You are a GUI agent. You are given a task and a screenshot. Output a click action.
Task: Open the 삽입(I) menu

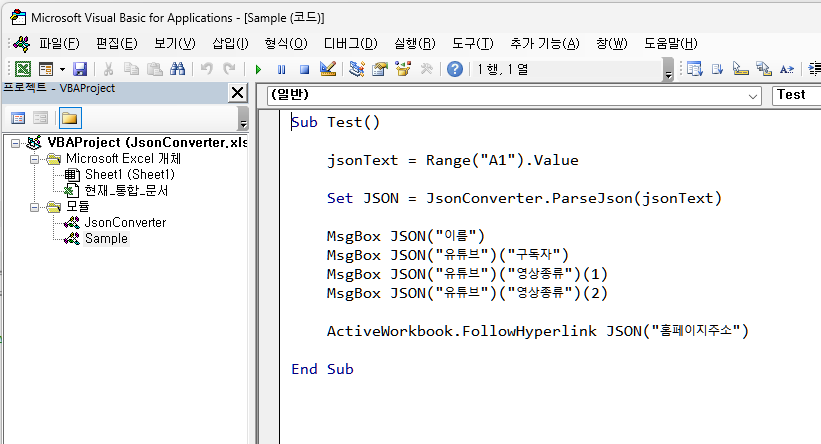point(230,43)
